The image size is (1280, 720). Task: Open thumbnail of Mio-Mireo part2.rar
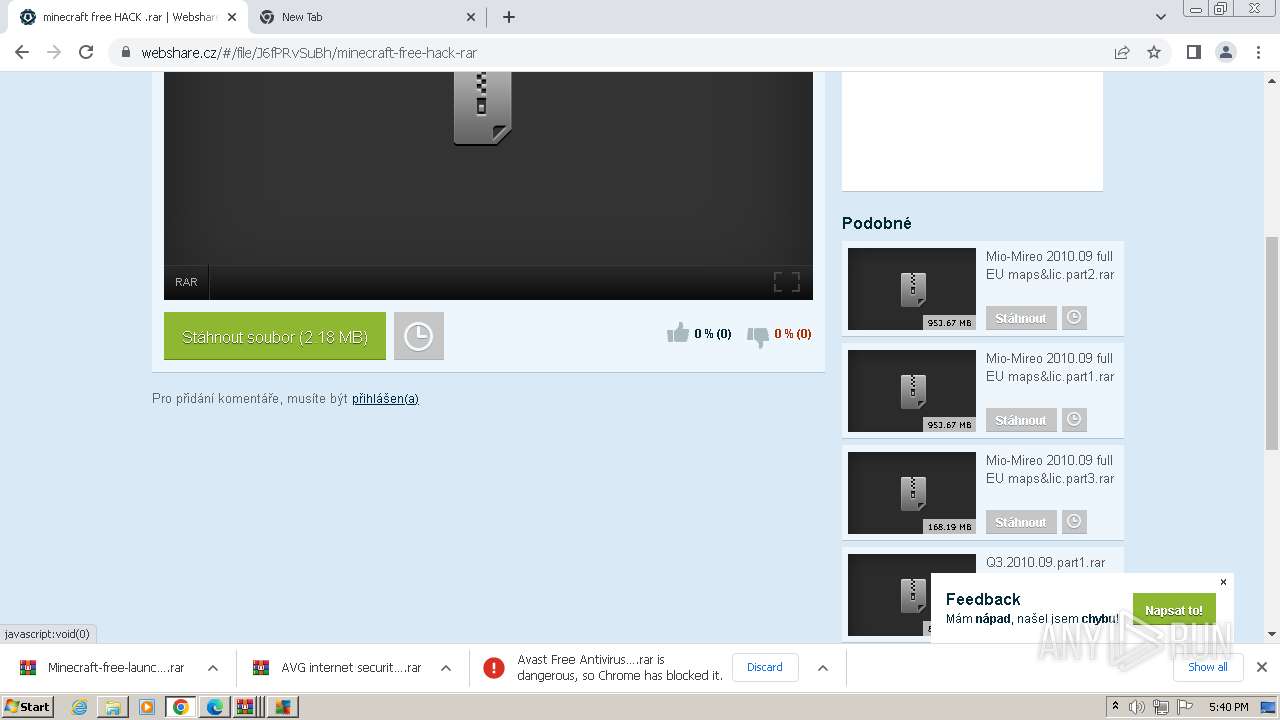pos(912,289)
